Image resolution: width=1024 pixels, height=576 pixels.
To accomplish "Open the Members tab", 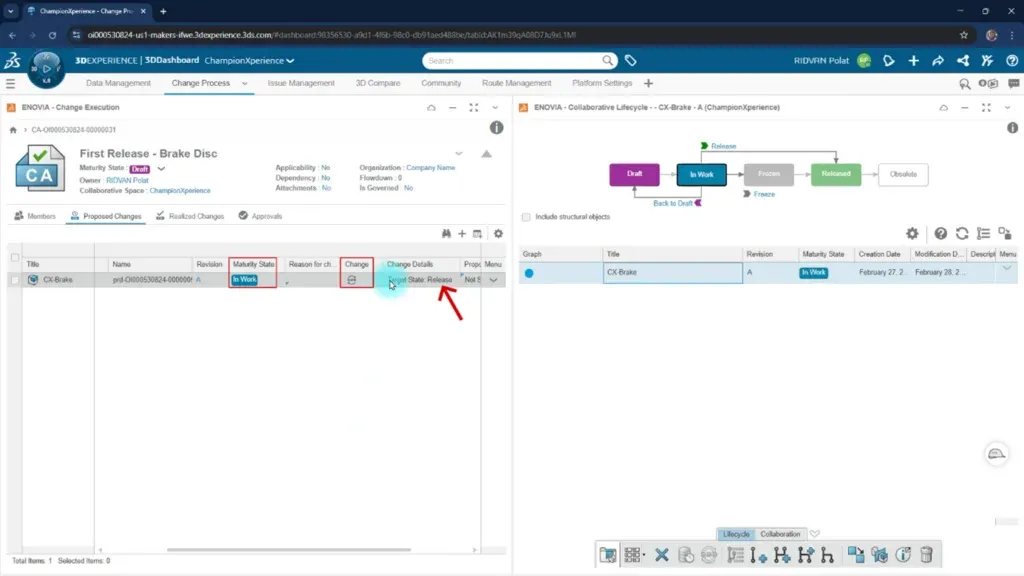I will click(x=35, y=216).
